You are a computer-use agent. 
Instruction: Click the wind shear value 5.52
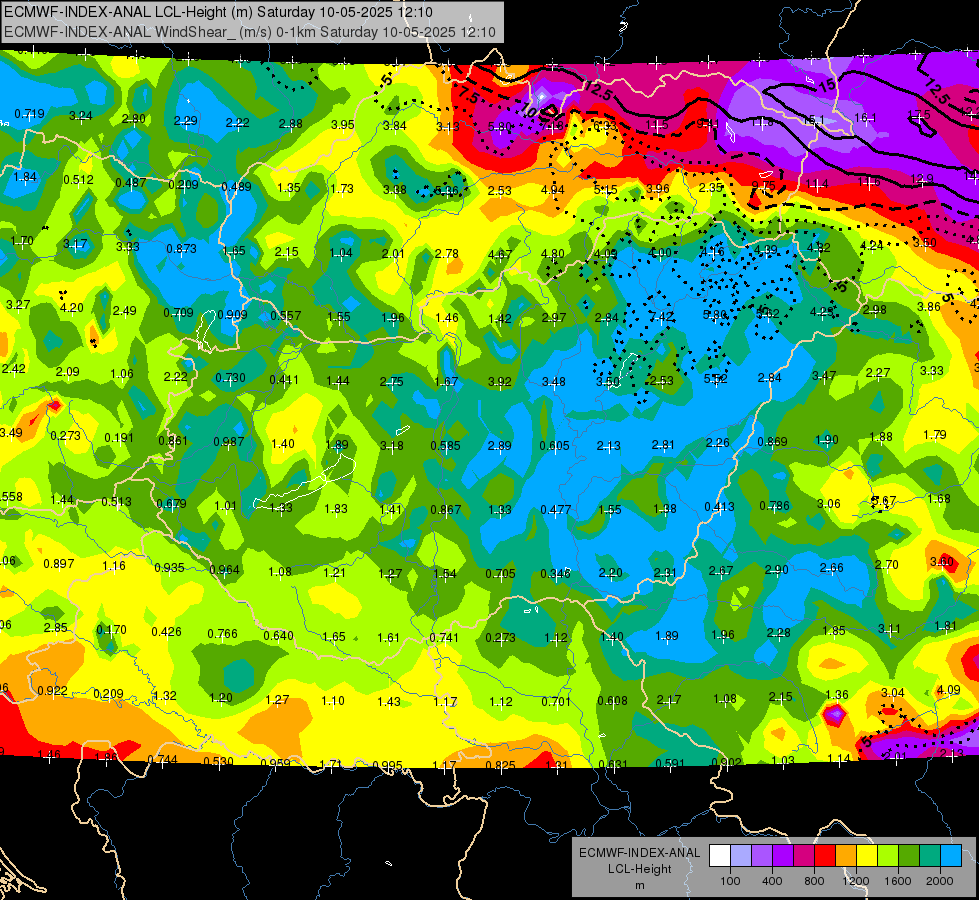click(x=716, y=378)
